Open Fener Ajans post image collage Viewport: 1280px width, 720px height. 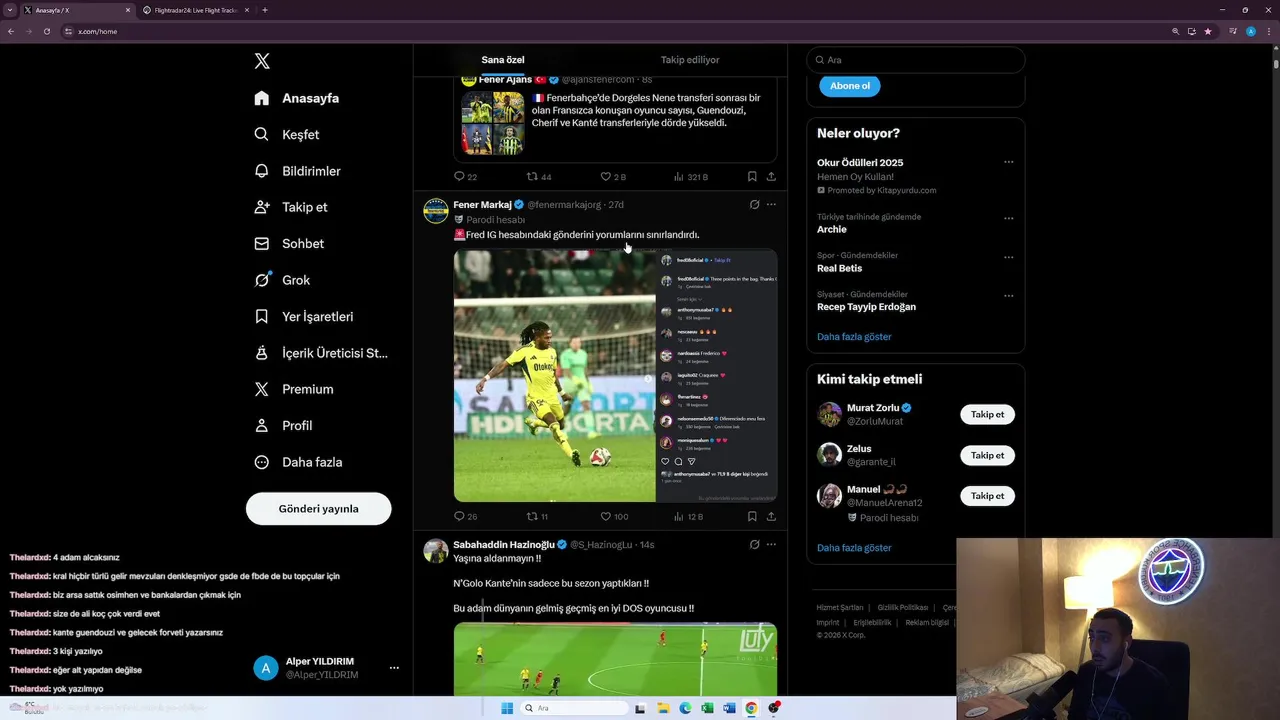[x=493, y=123]
